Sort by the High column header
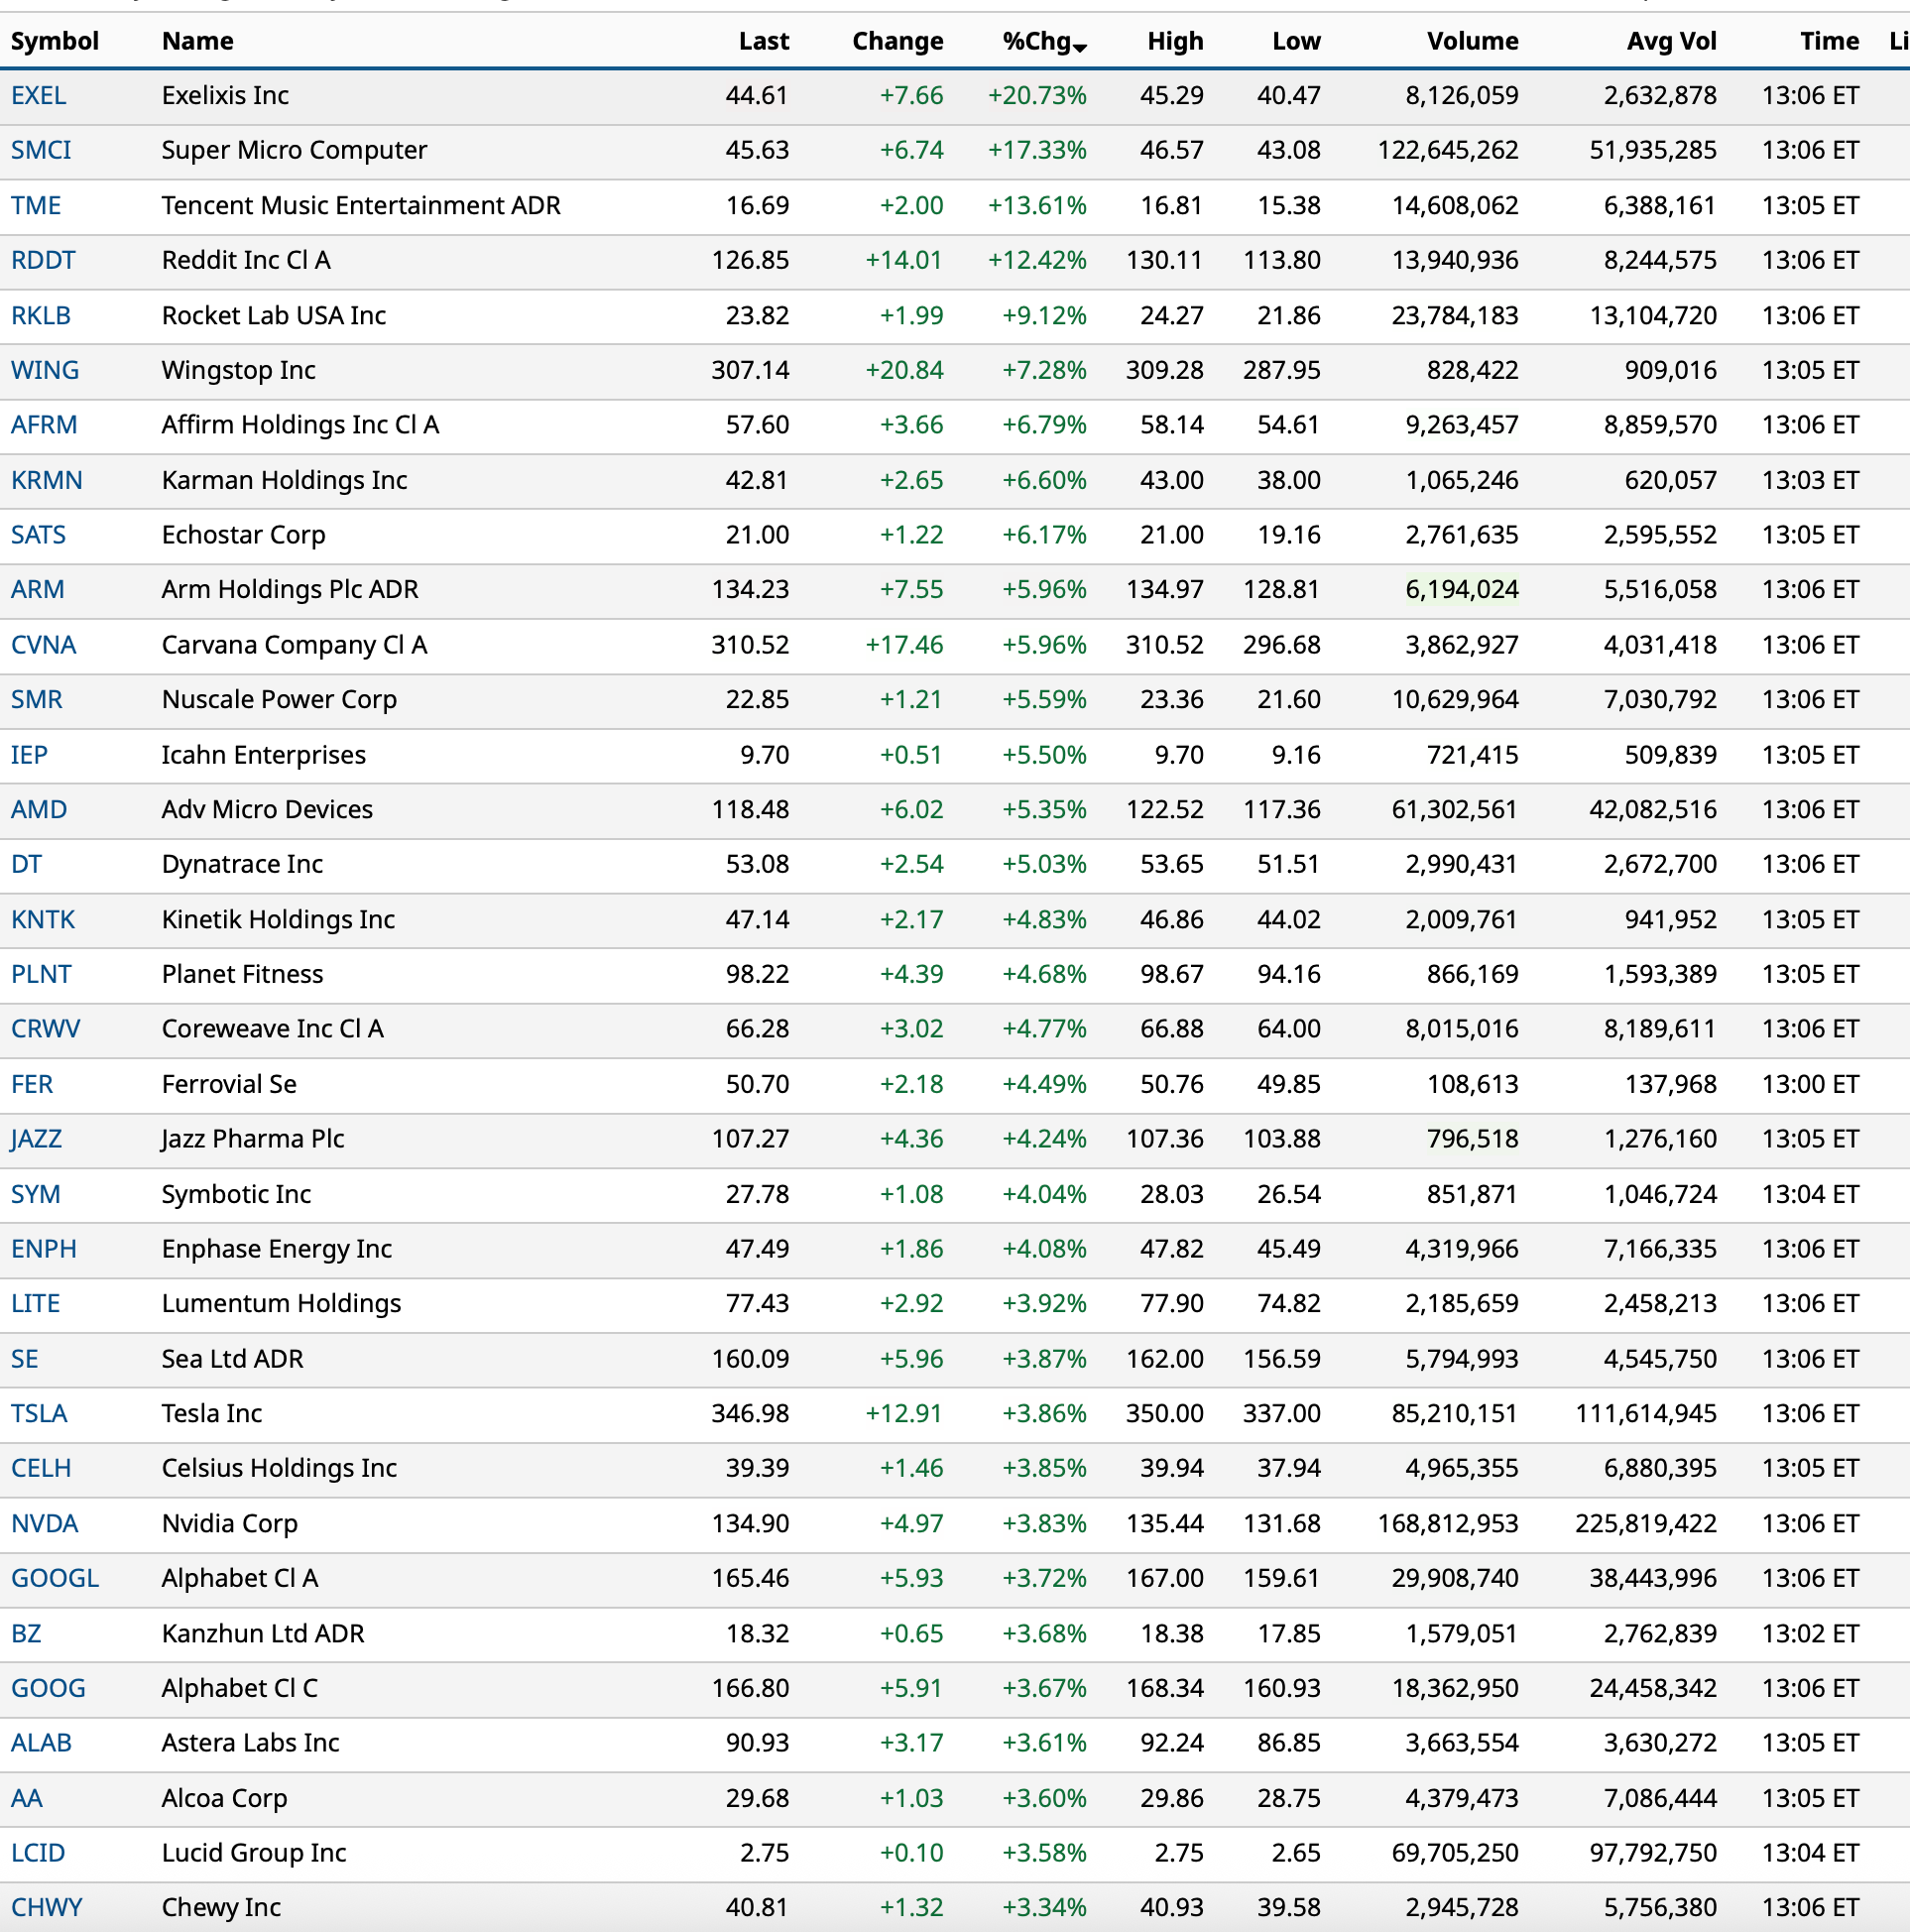 coord(1174,41)
